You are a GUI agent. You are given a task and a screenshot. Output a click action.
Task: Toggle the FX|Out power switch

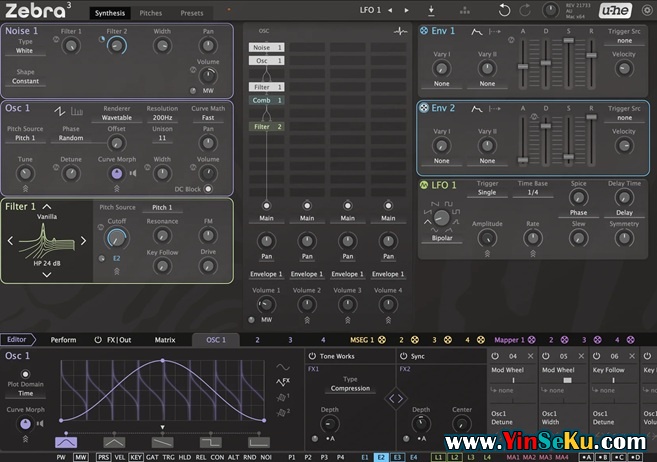[98, 340]
